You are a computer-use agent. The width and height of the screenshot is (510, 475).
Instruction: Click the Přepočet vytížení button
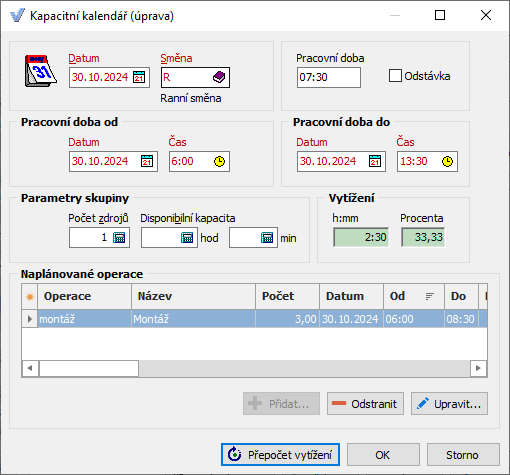click(280, 455)
